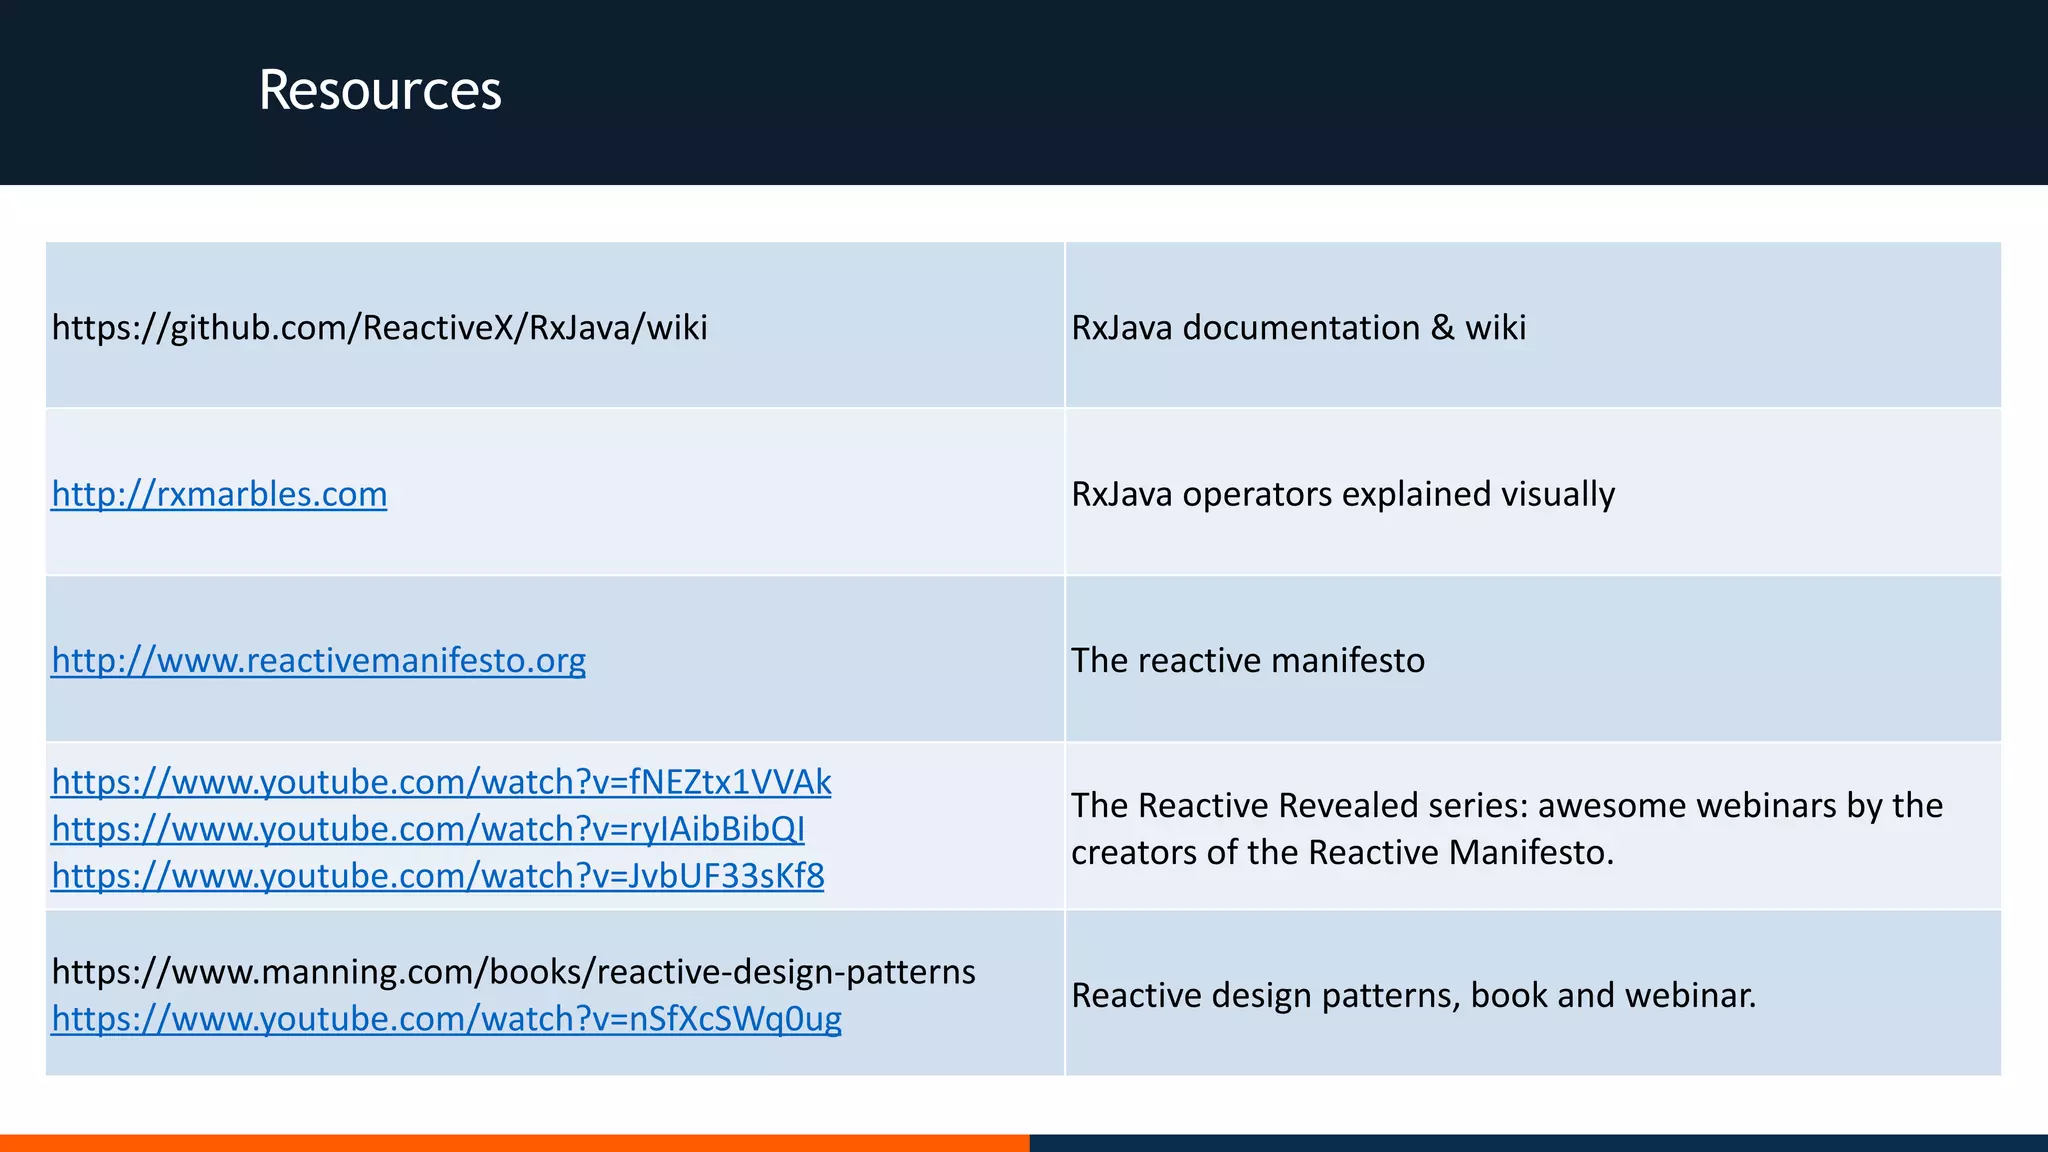Open the reactivemanifesto.org link
The width and height of the screenshot is (2048, 1152).
point(318,660)
